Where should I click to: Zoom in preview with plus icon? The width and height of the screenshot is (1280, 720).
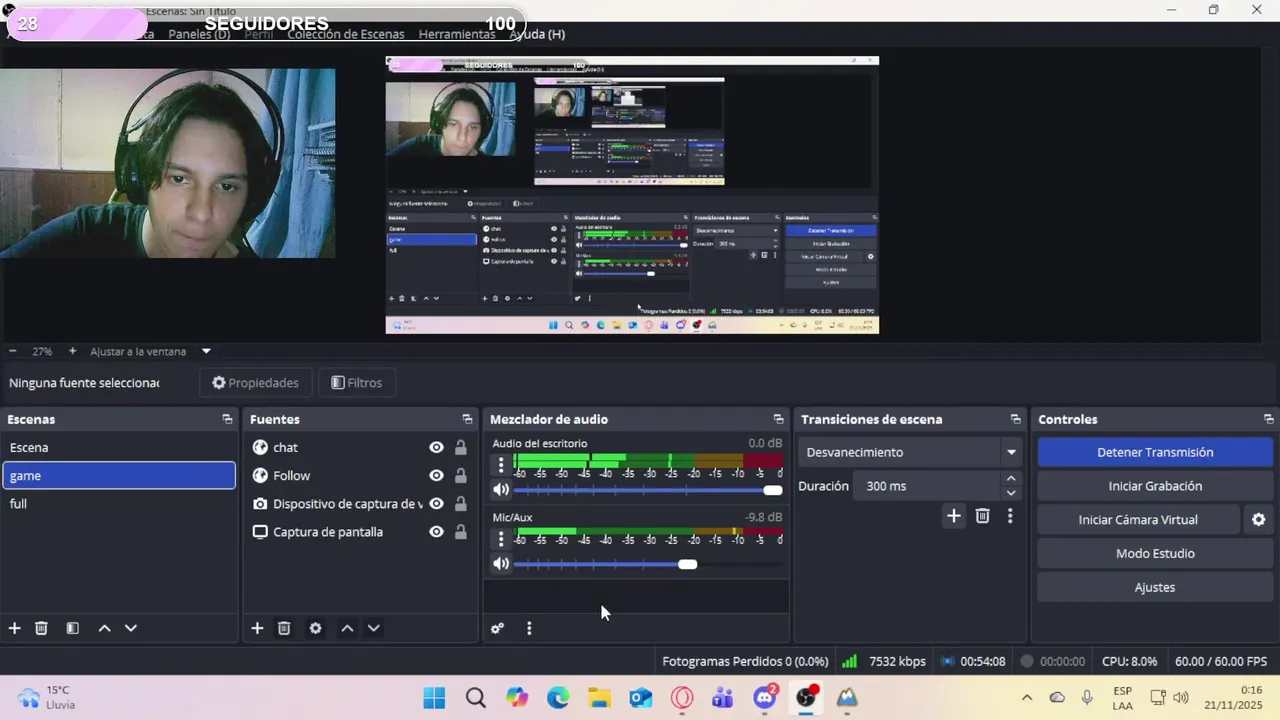coord(72,351)
